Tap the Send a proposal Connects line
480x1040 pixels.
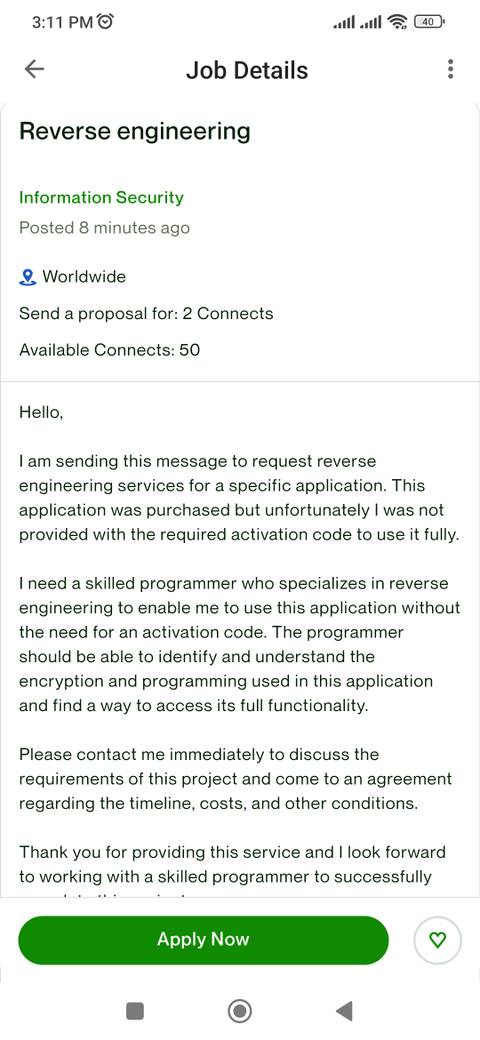click(146, 313)
